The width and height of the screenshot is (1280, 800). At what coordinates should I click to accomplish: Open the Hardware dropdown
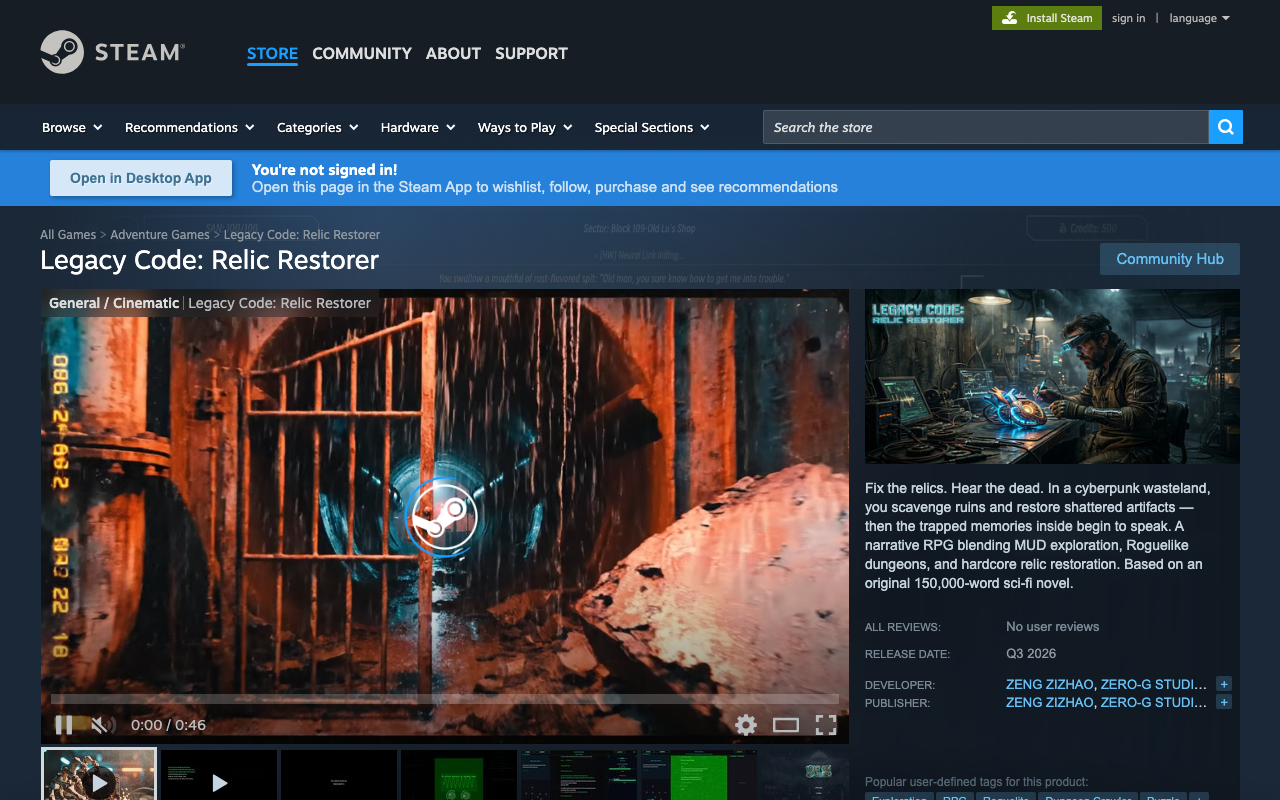[x=418, y=127]
